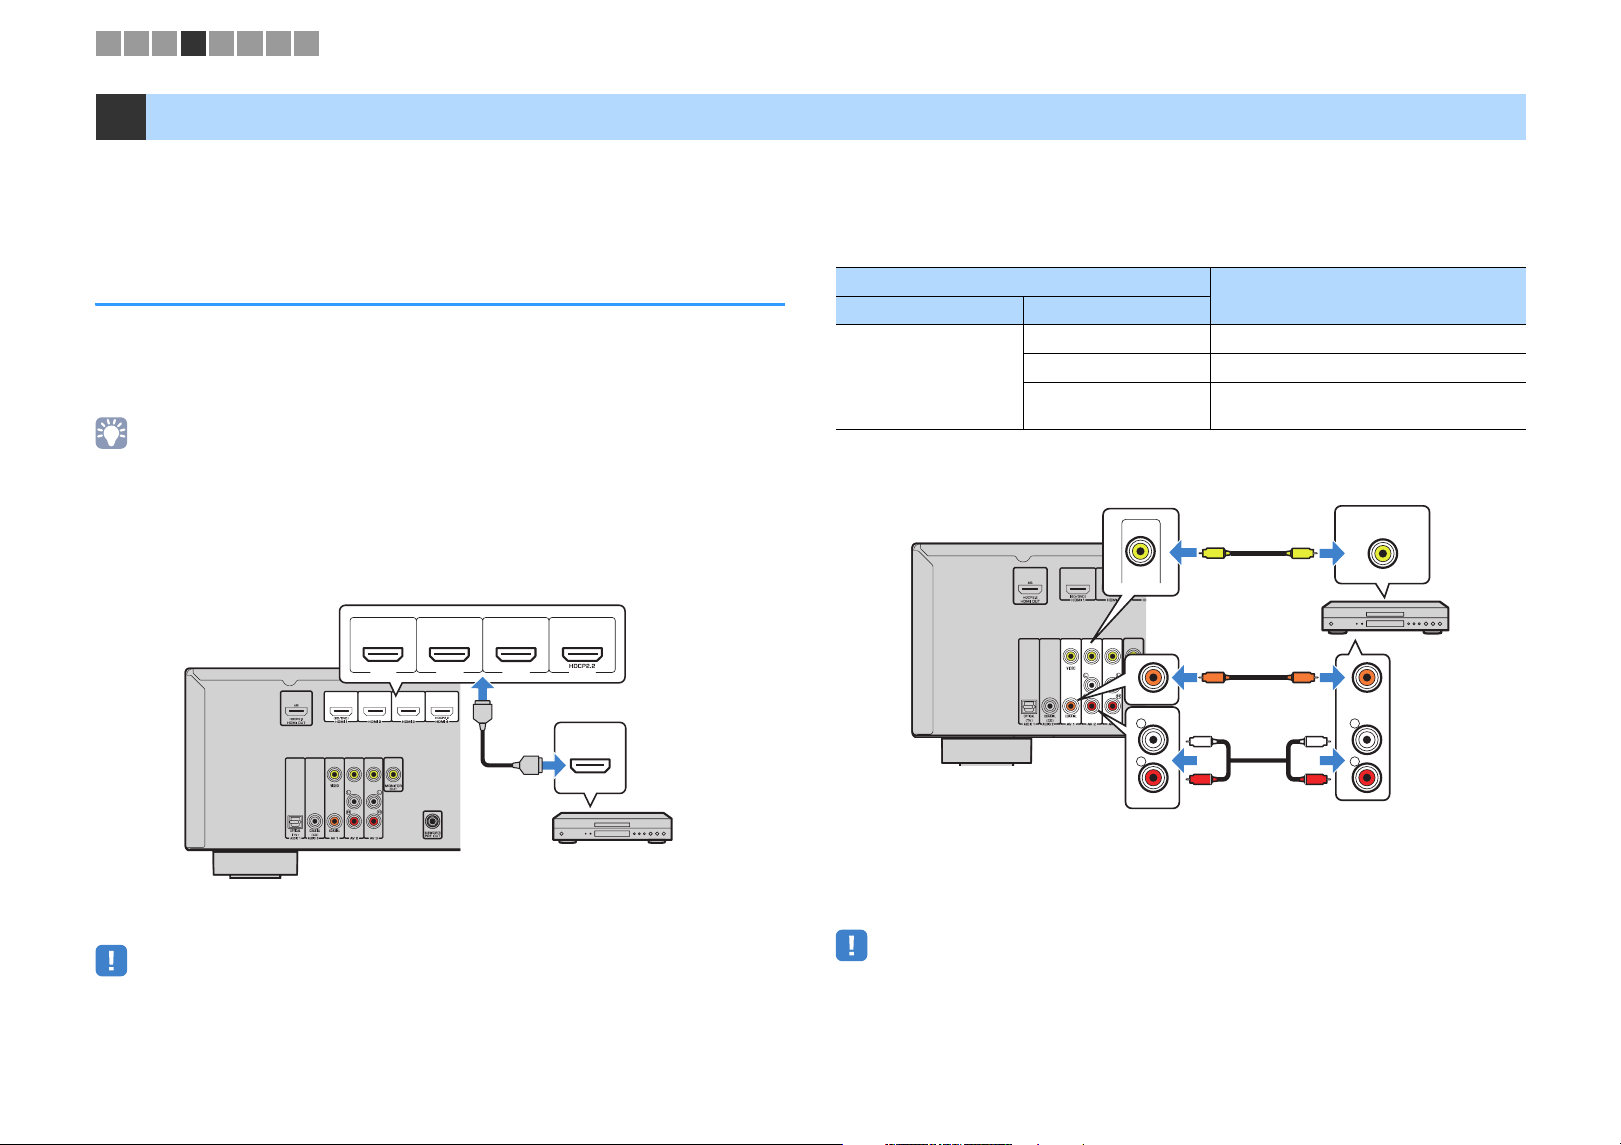Click the red audio jack in receiver callout
The width and height of the screenshot is (1621, 1145).
click(1154, 778)
